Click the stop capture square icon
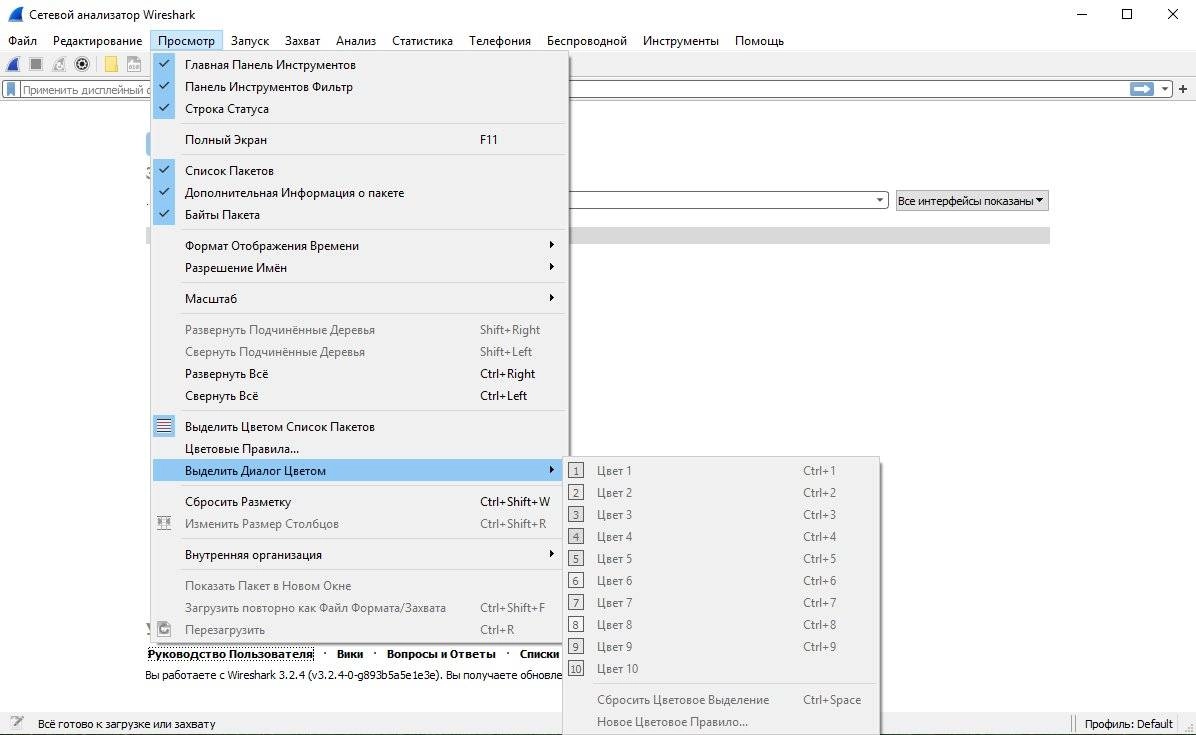Viewport: 1196px width, 735px height. pyautogui.click(x=36, y=65)
